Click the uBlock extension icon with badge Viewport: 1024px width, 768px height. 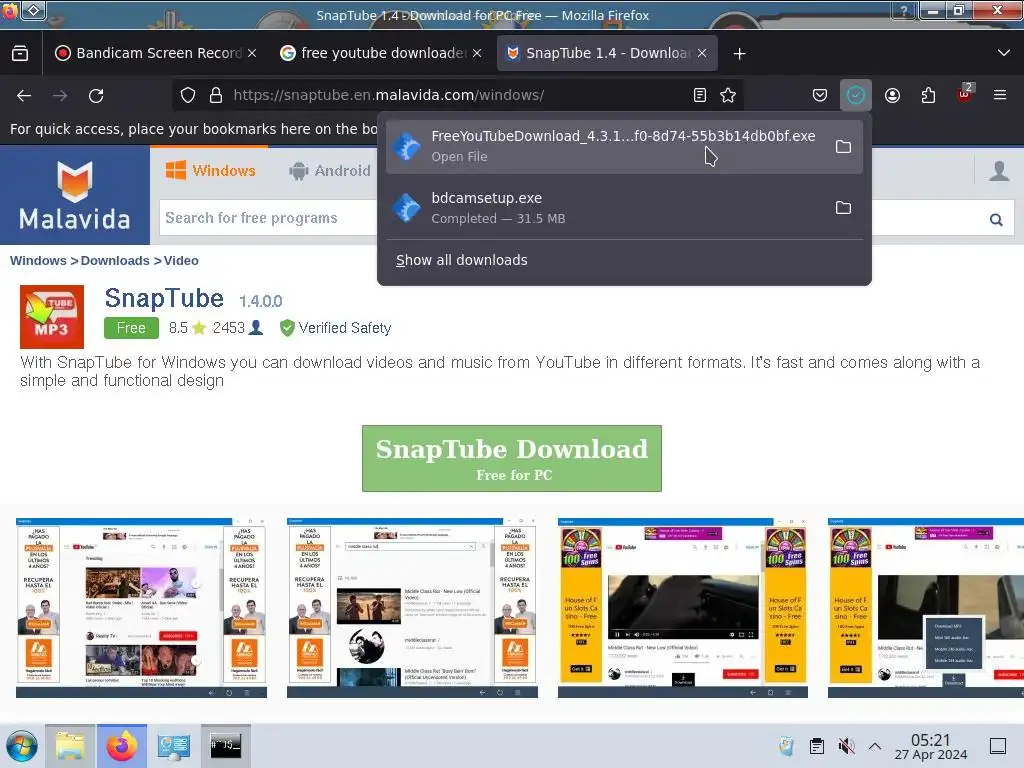(965, 94)
